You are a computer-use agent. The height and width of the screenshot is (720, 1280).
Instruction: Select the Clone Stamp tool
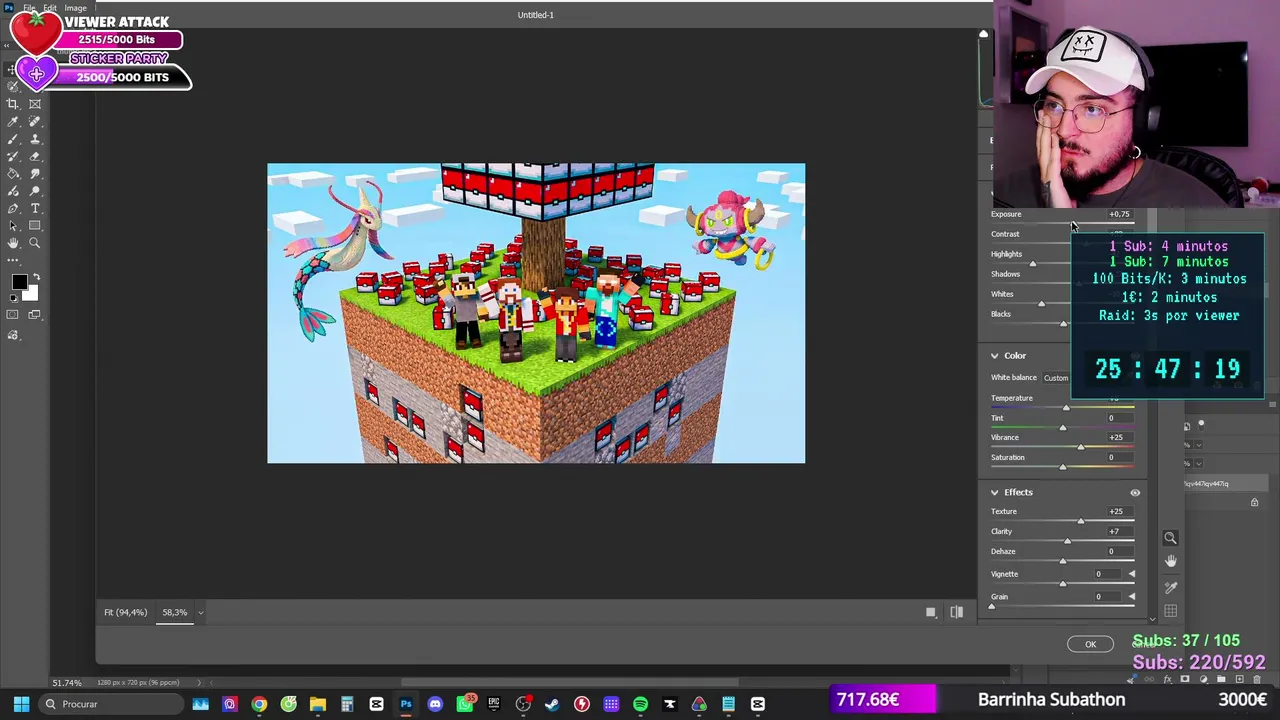click(x=35, y=139)
